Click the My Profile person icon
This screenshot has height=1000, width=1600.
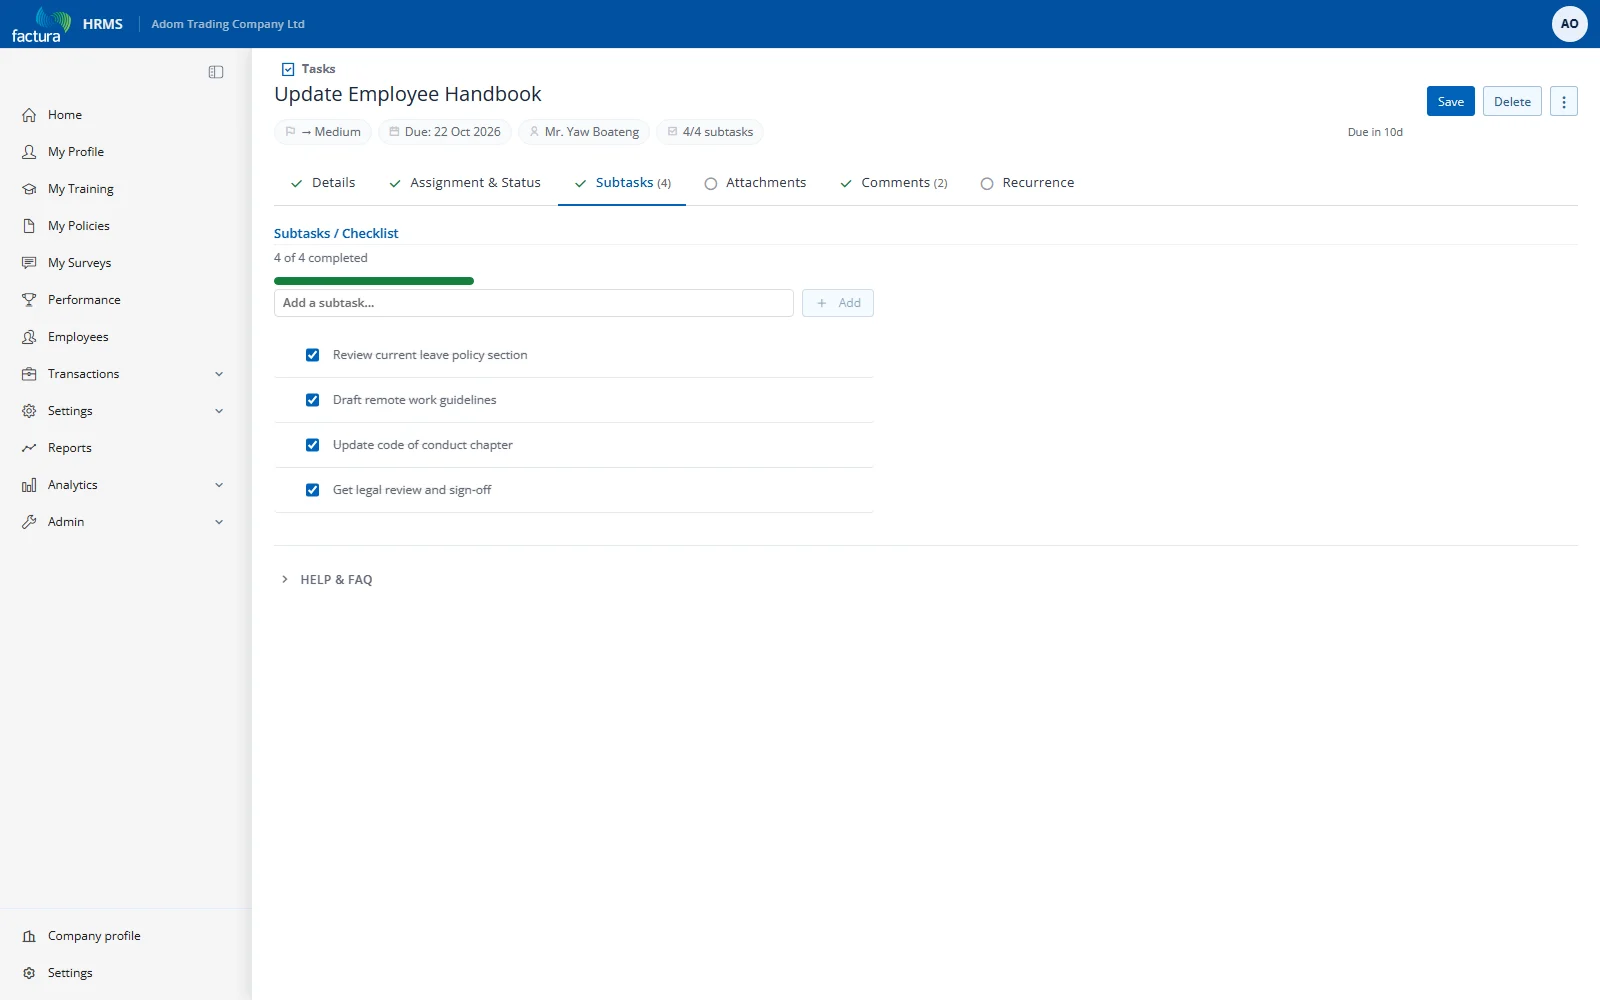click(29, 152)
